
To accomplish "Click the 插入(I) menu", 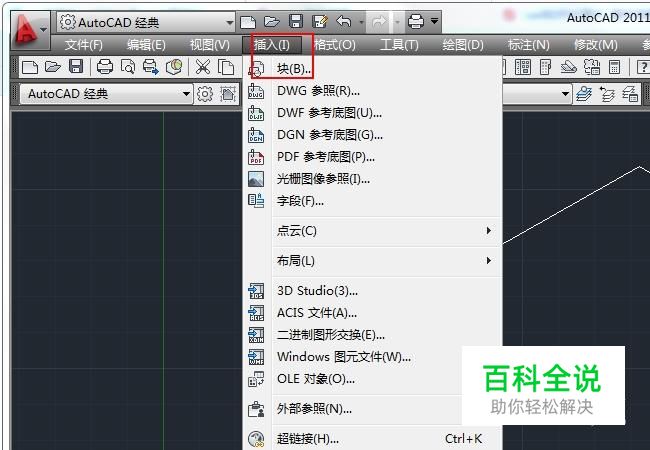I will coord(272,44).
